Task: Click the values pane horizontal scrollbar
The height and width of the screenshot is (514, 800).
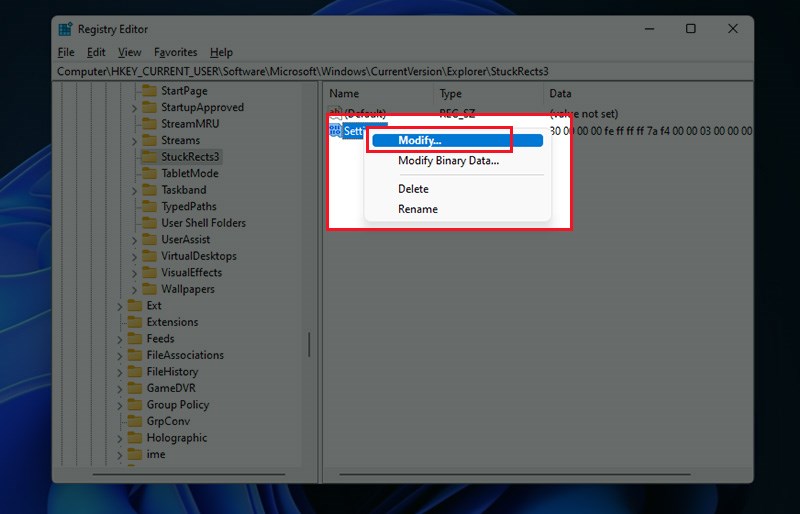Action: (x=514, y=474)
